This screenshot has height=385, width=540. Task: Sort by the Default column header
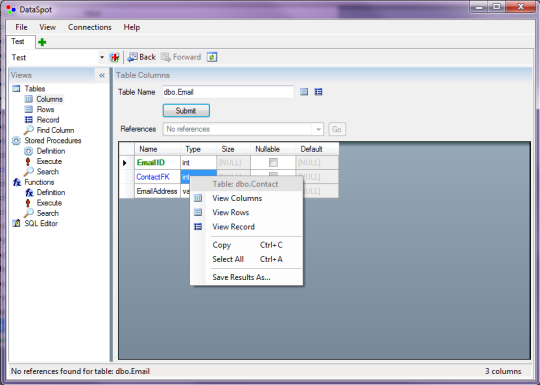pyautogui.click(x=317, y=149)
